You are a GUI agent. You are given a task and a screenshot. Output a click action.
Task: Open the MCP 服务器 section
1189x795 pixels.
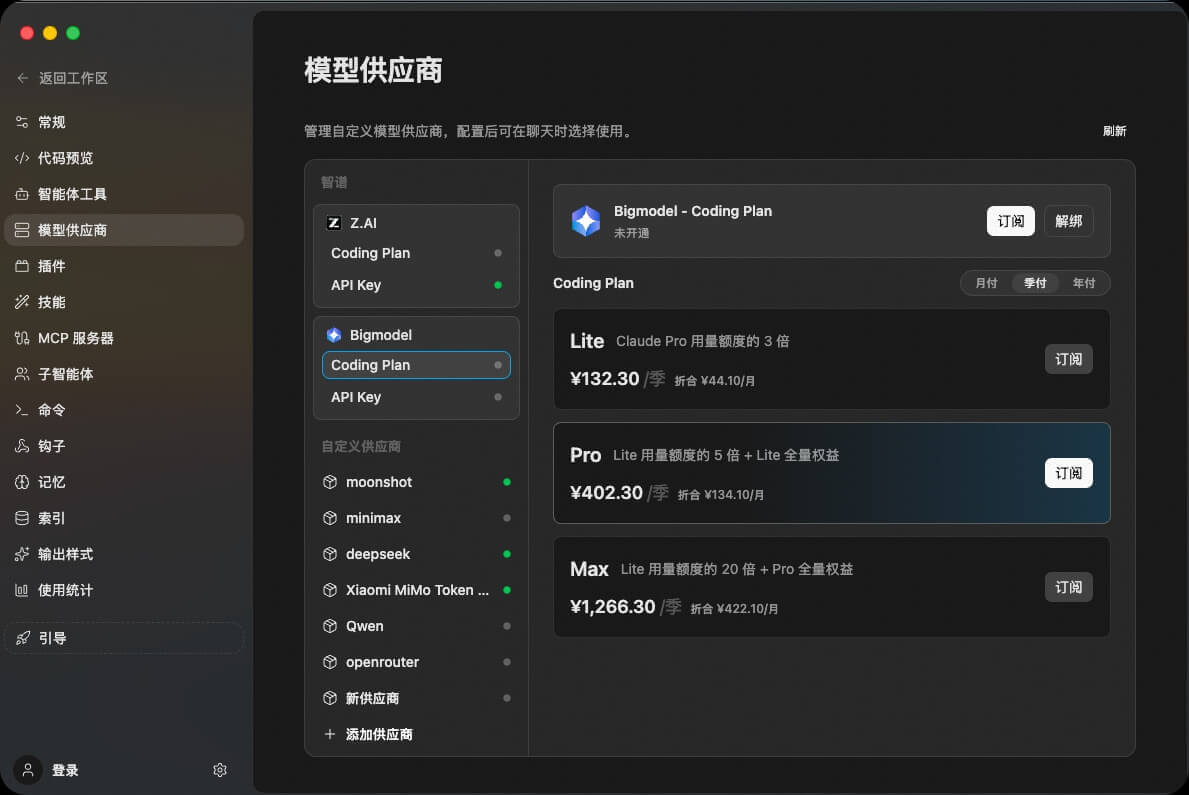pyautogui.click(x=124, y=338)
